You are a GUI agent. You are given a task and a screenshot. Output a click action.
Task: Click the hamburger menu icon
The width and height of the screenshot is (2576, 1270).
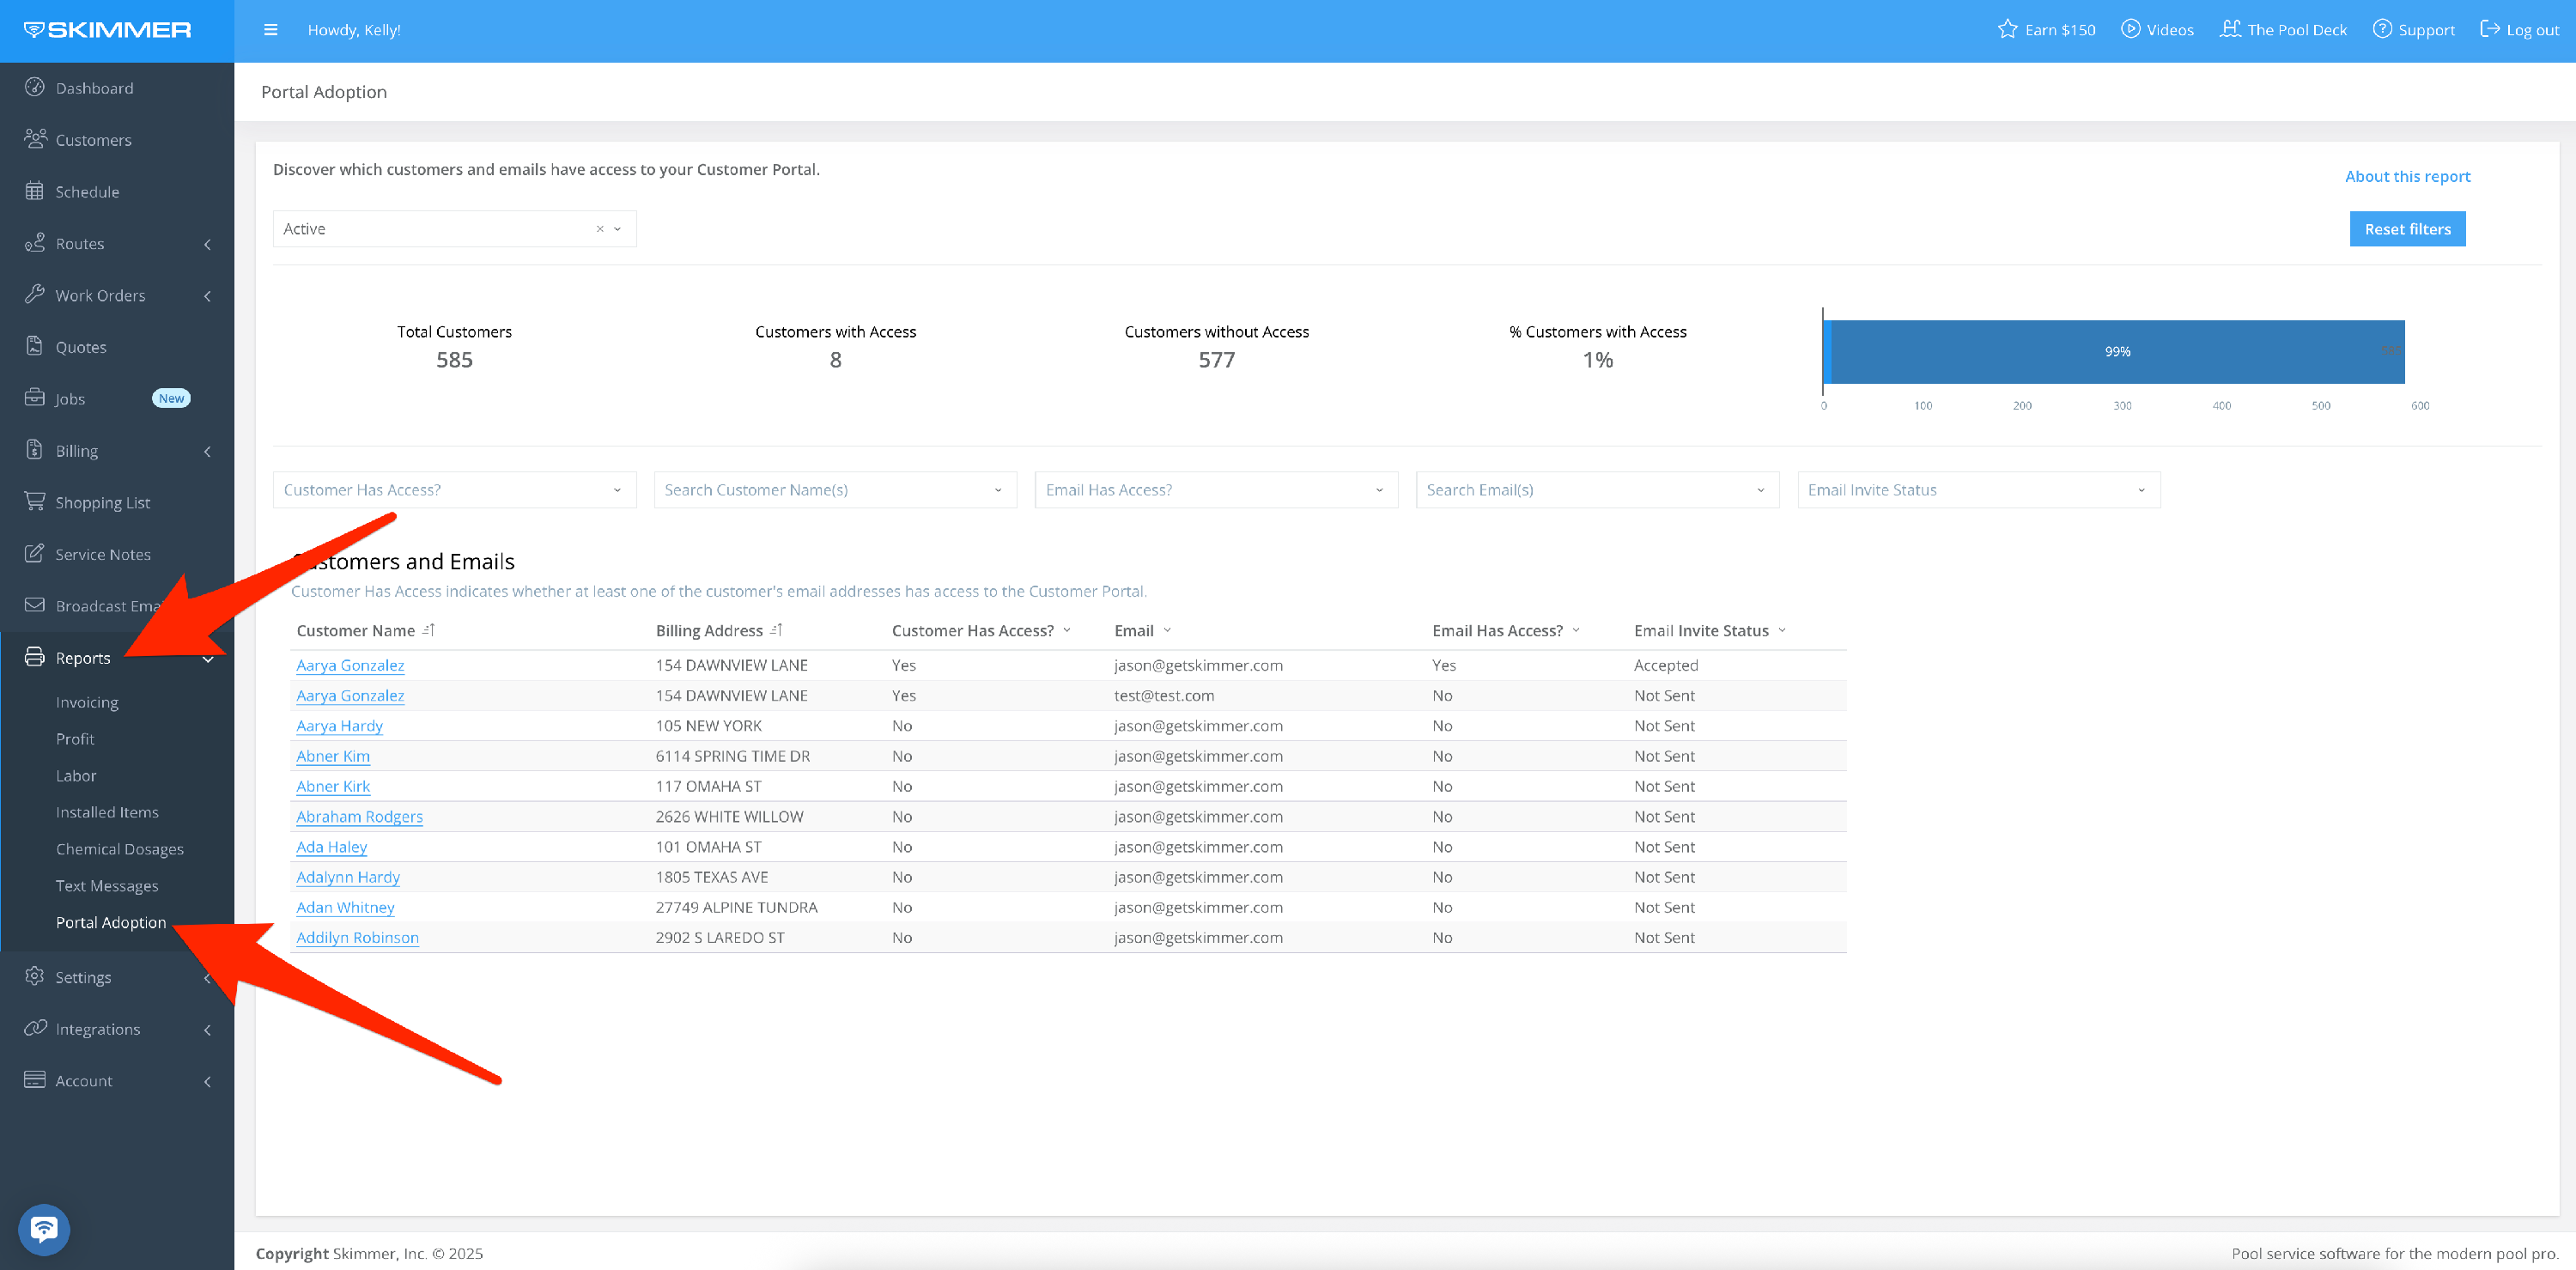(x=270, y=30)
